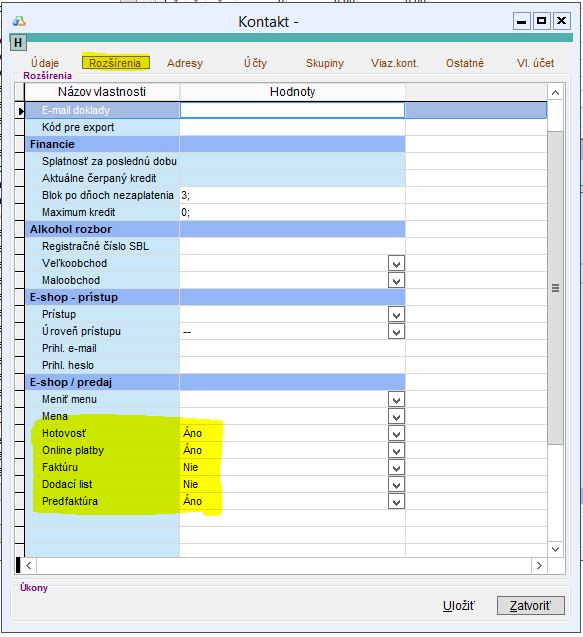Open the Hotovosť value dropdown
Image resolution: width=583 pixels, height=637 pixels.
(397, 434)
